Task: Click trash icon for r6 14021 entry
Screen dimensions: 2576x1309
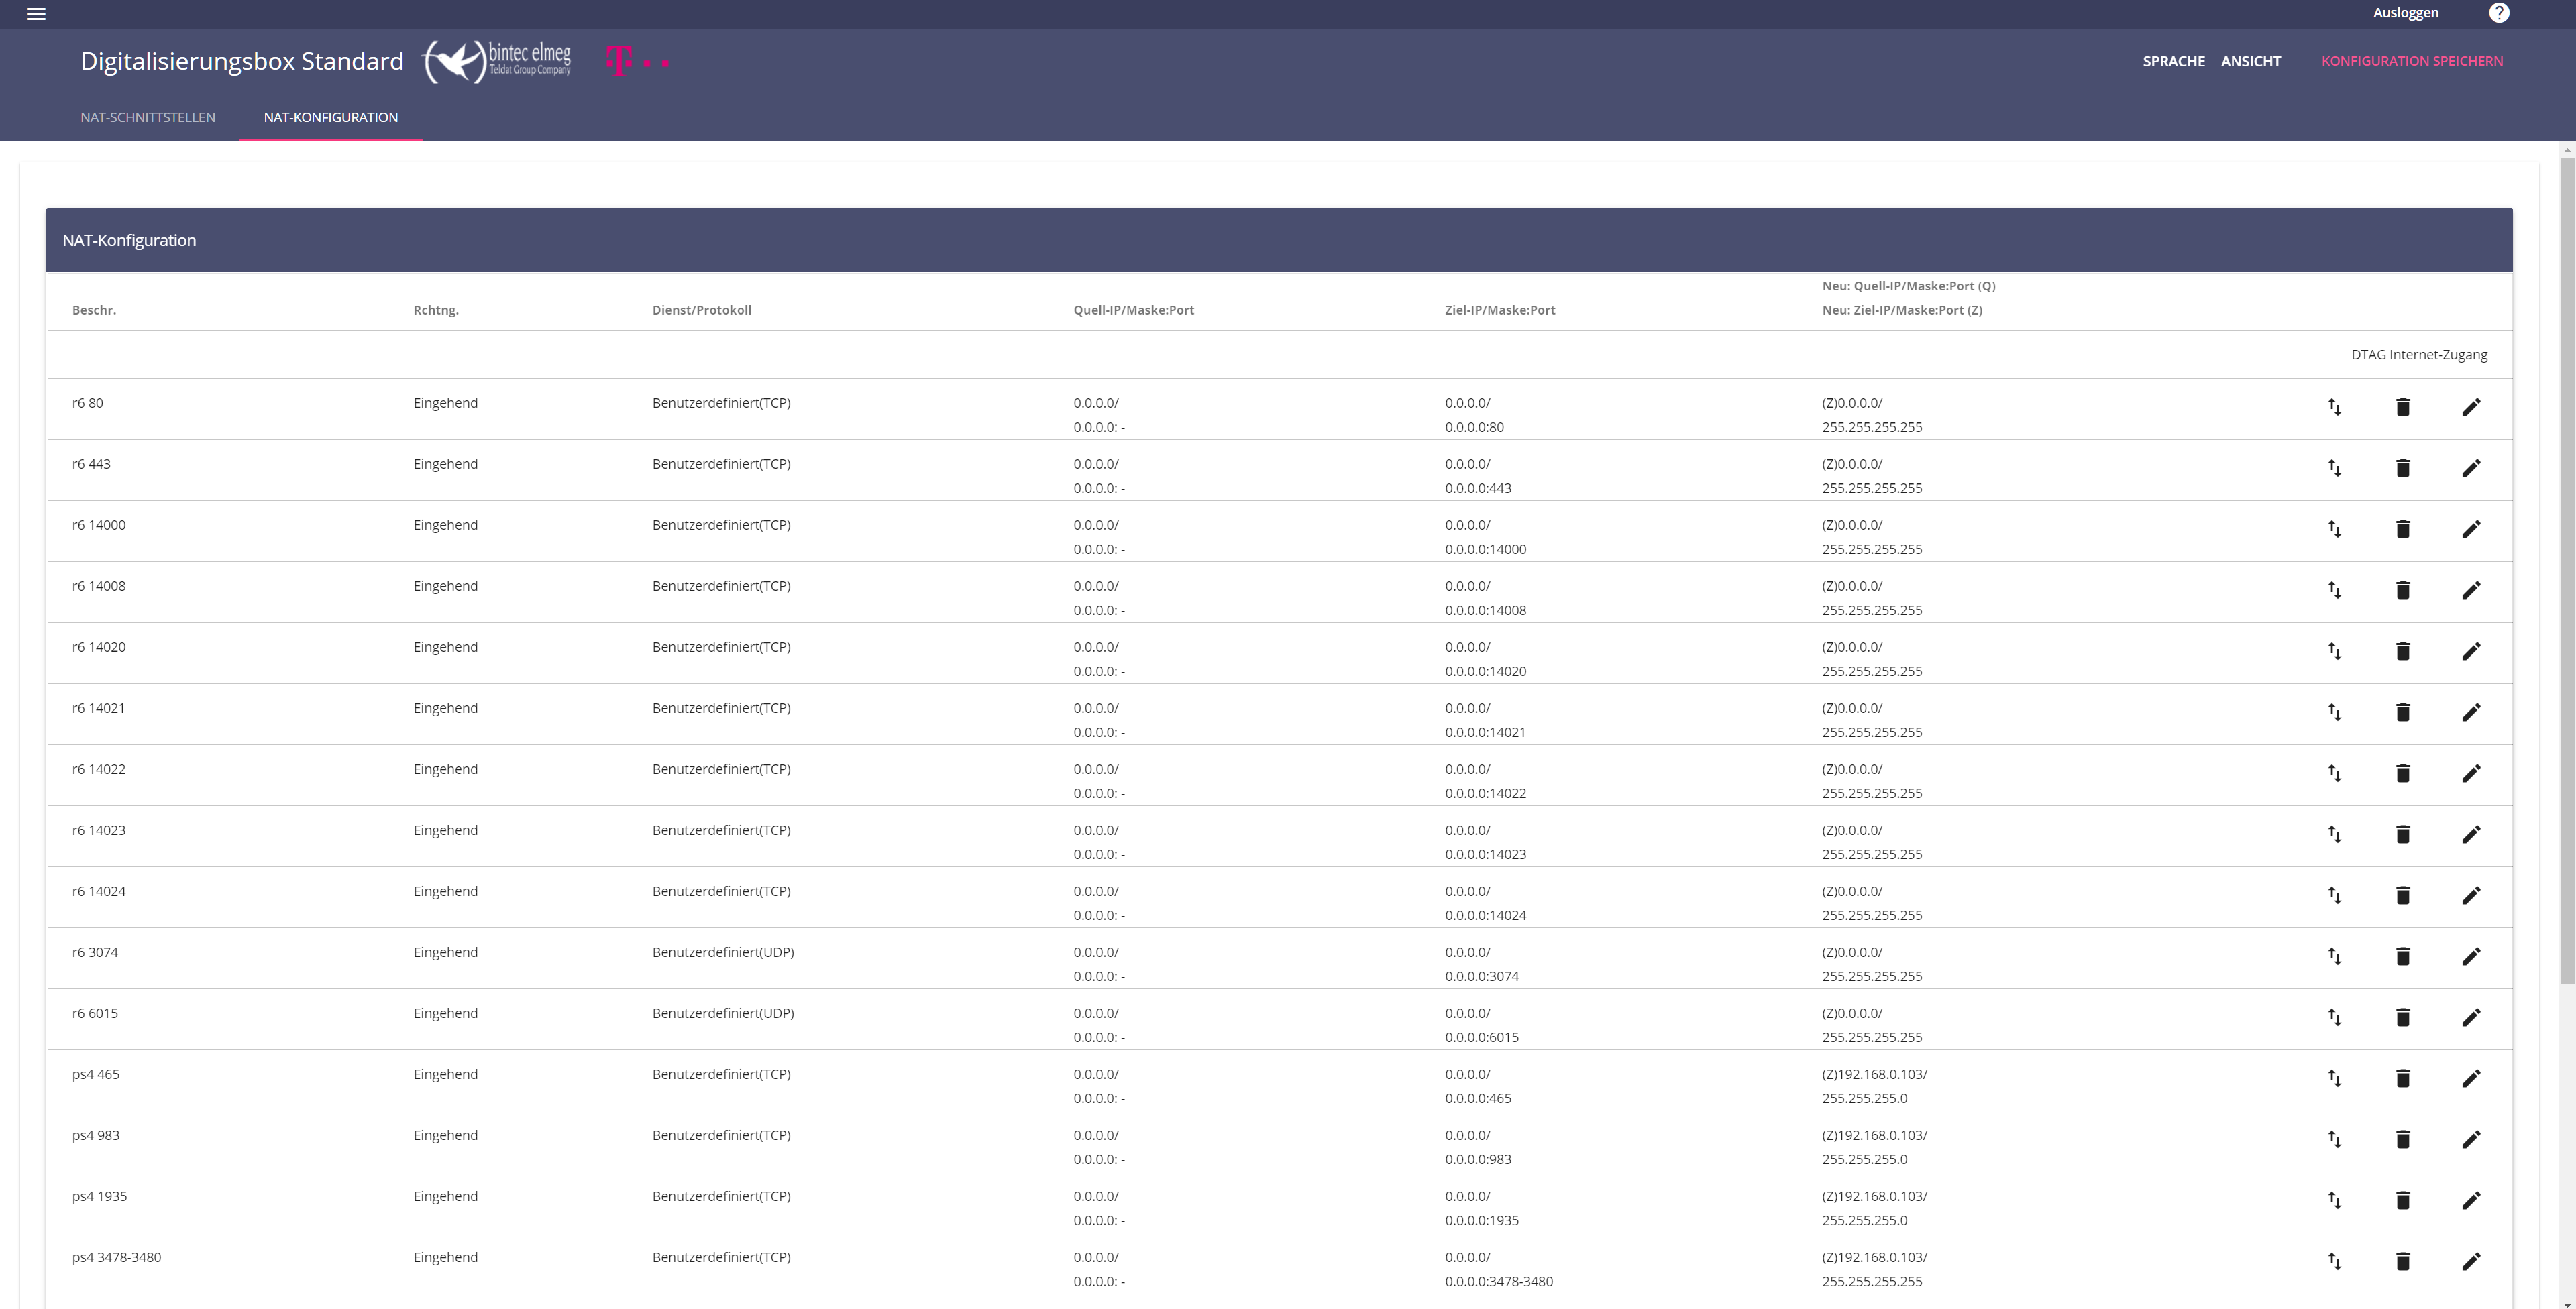Action: pyautogui.click(x=2402, y=712)
